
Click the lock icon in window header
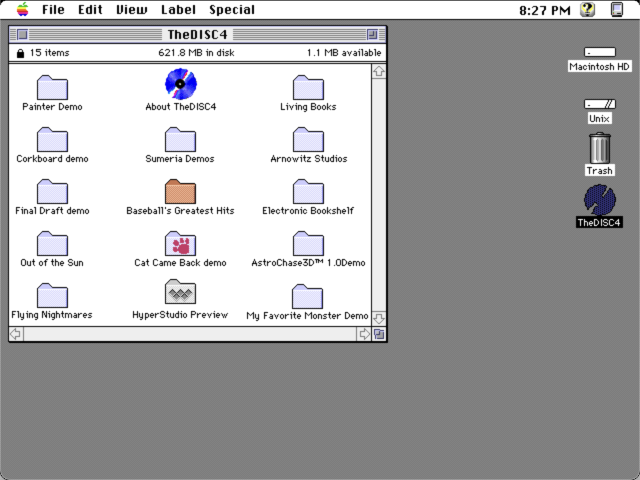pos(20,53)
